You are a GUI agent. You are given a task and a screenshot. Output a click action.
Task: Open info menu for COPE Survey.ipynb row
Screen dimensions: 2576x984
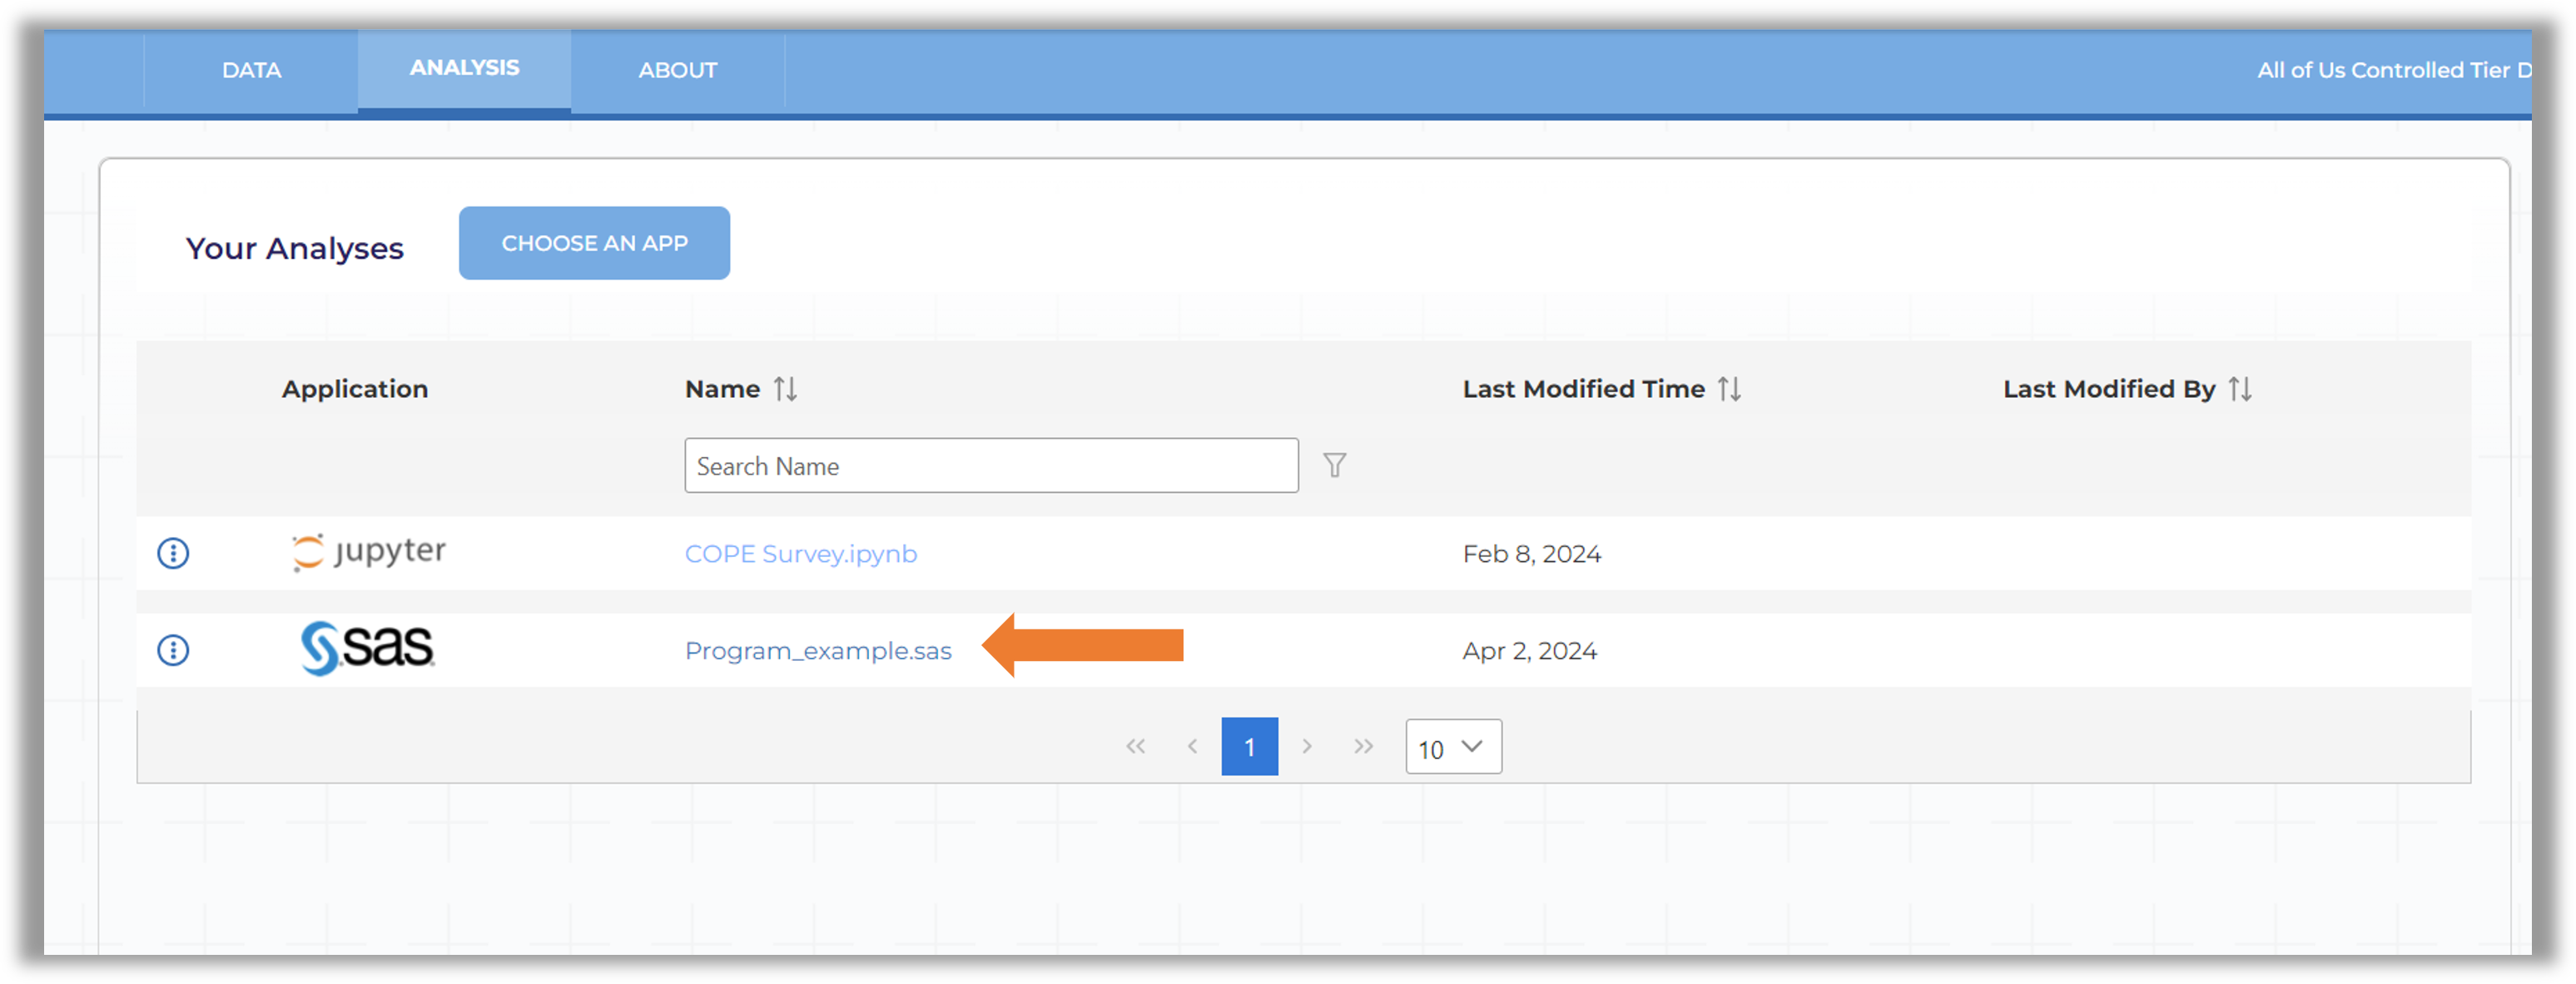click(172, 553)
